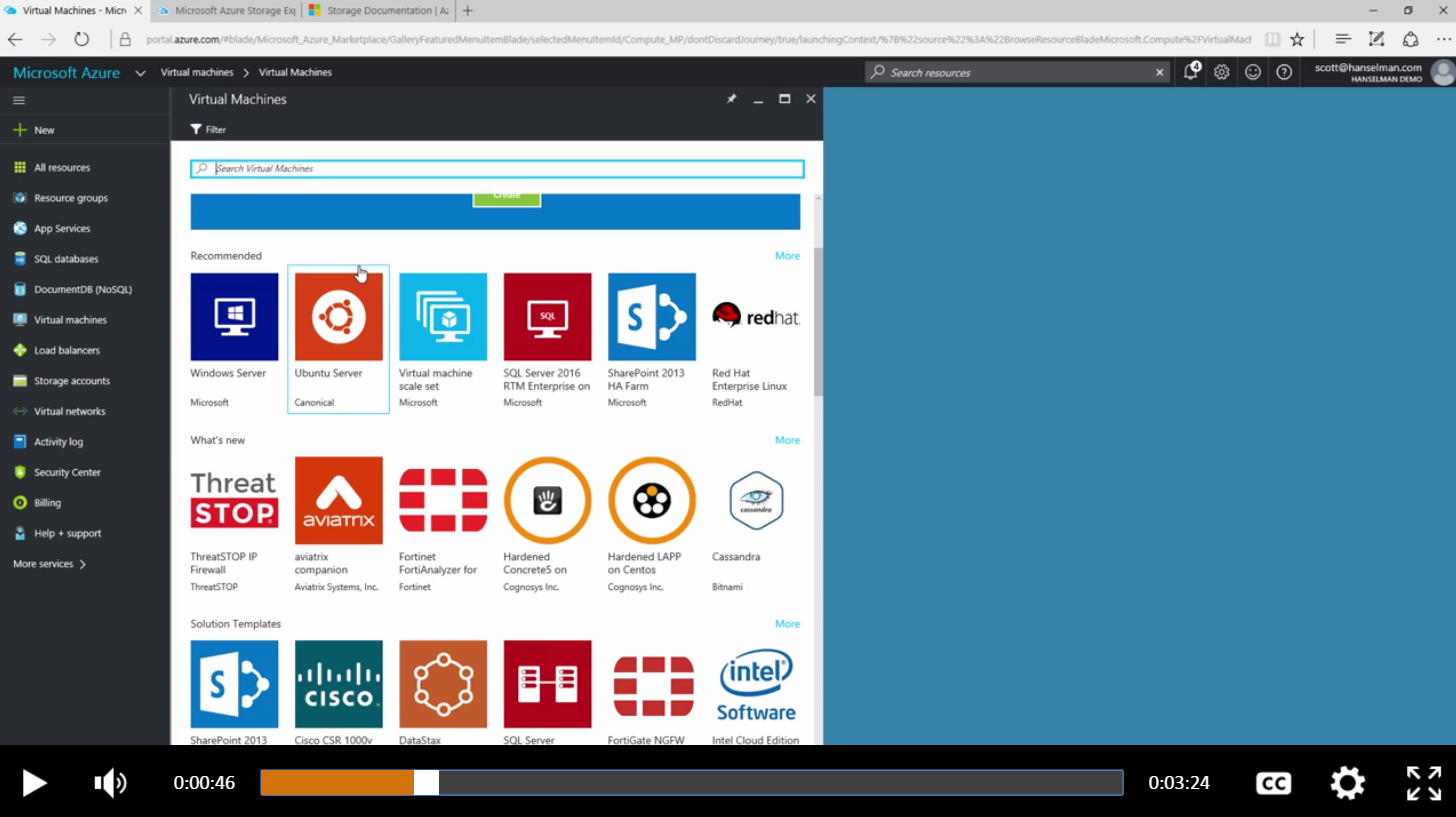Switch to Storage Documentation browser tab
This screenshot has height=817, width=1456.
(x=377, y=11)
